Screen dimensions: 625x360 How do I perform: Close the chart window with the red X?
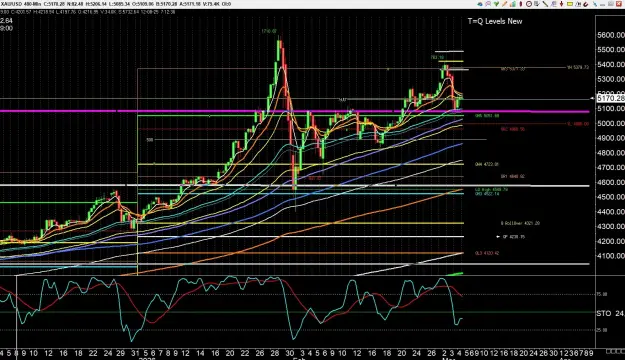[x=619, y=4]
